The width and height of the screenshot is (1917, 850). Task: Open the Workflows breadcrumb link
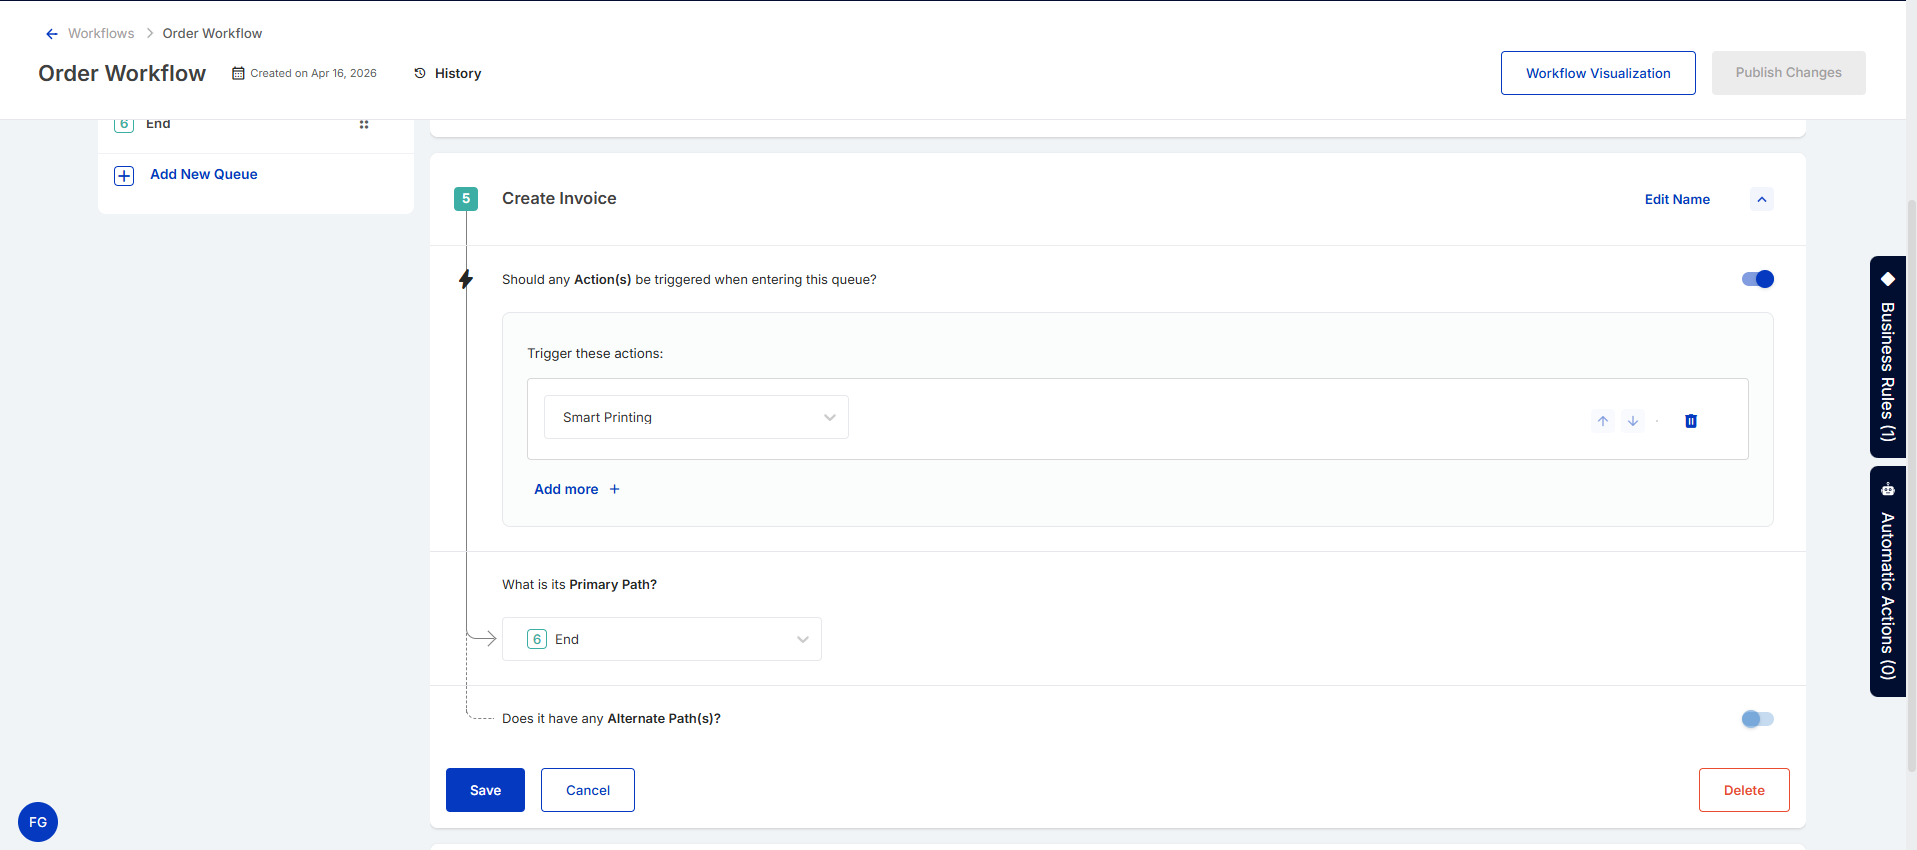(x=101, y=33)
